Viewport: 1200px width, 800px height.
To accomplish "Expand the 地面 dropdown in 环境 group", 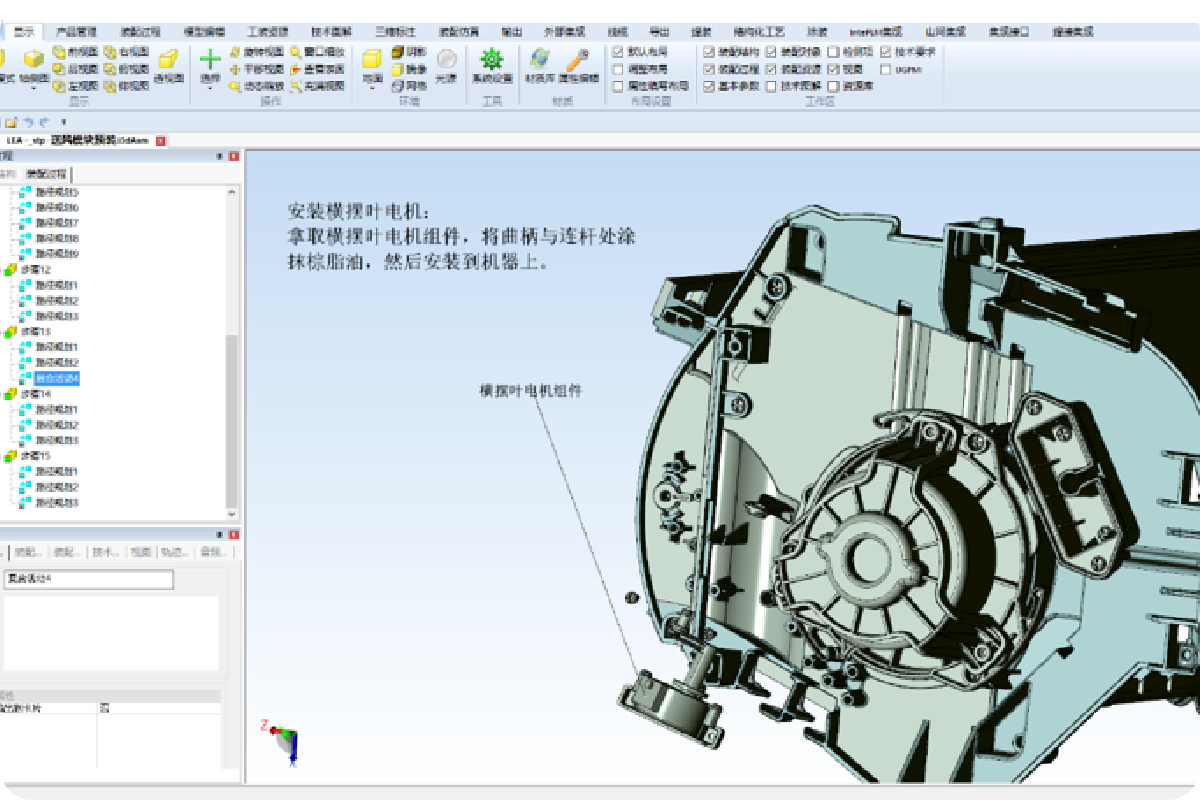I will tap(372, 88).
